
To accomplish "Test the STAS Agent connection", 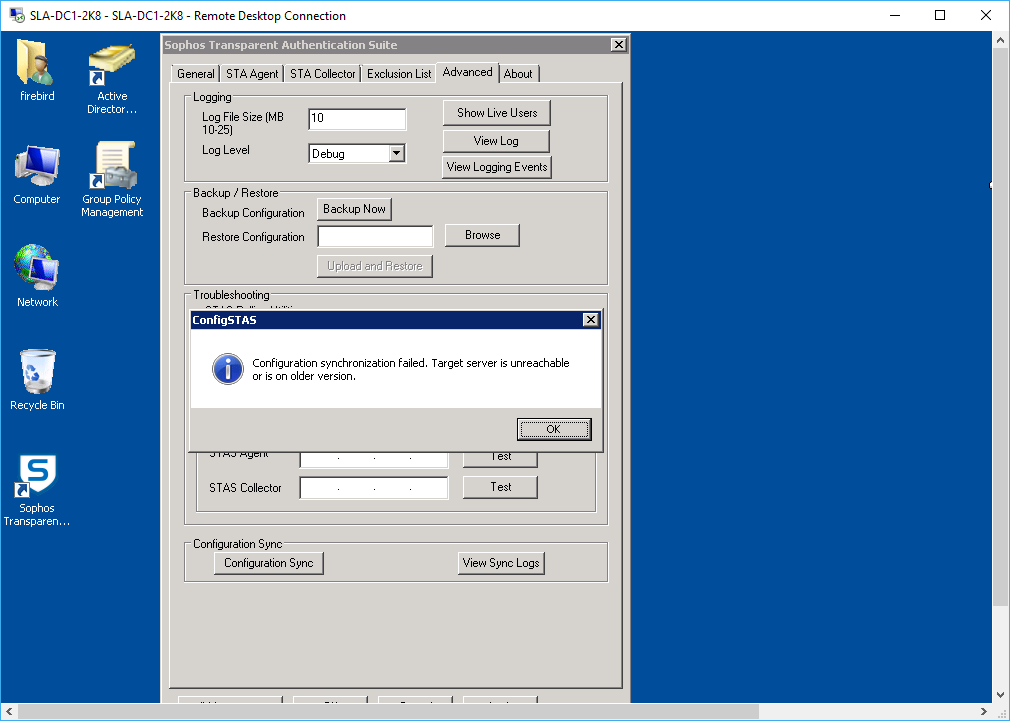I will point(500,459).
